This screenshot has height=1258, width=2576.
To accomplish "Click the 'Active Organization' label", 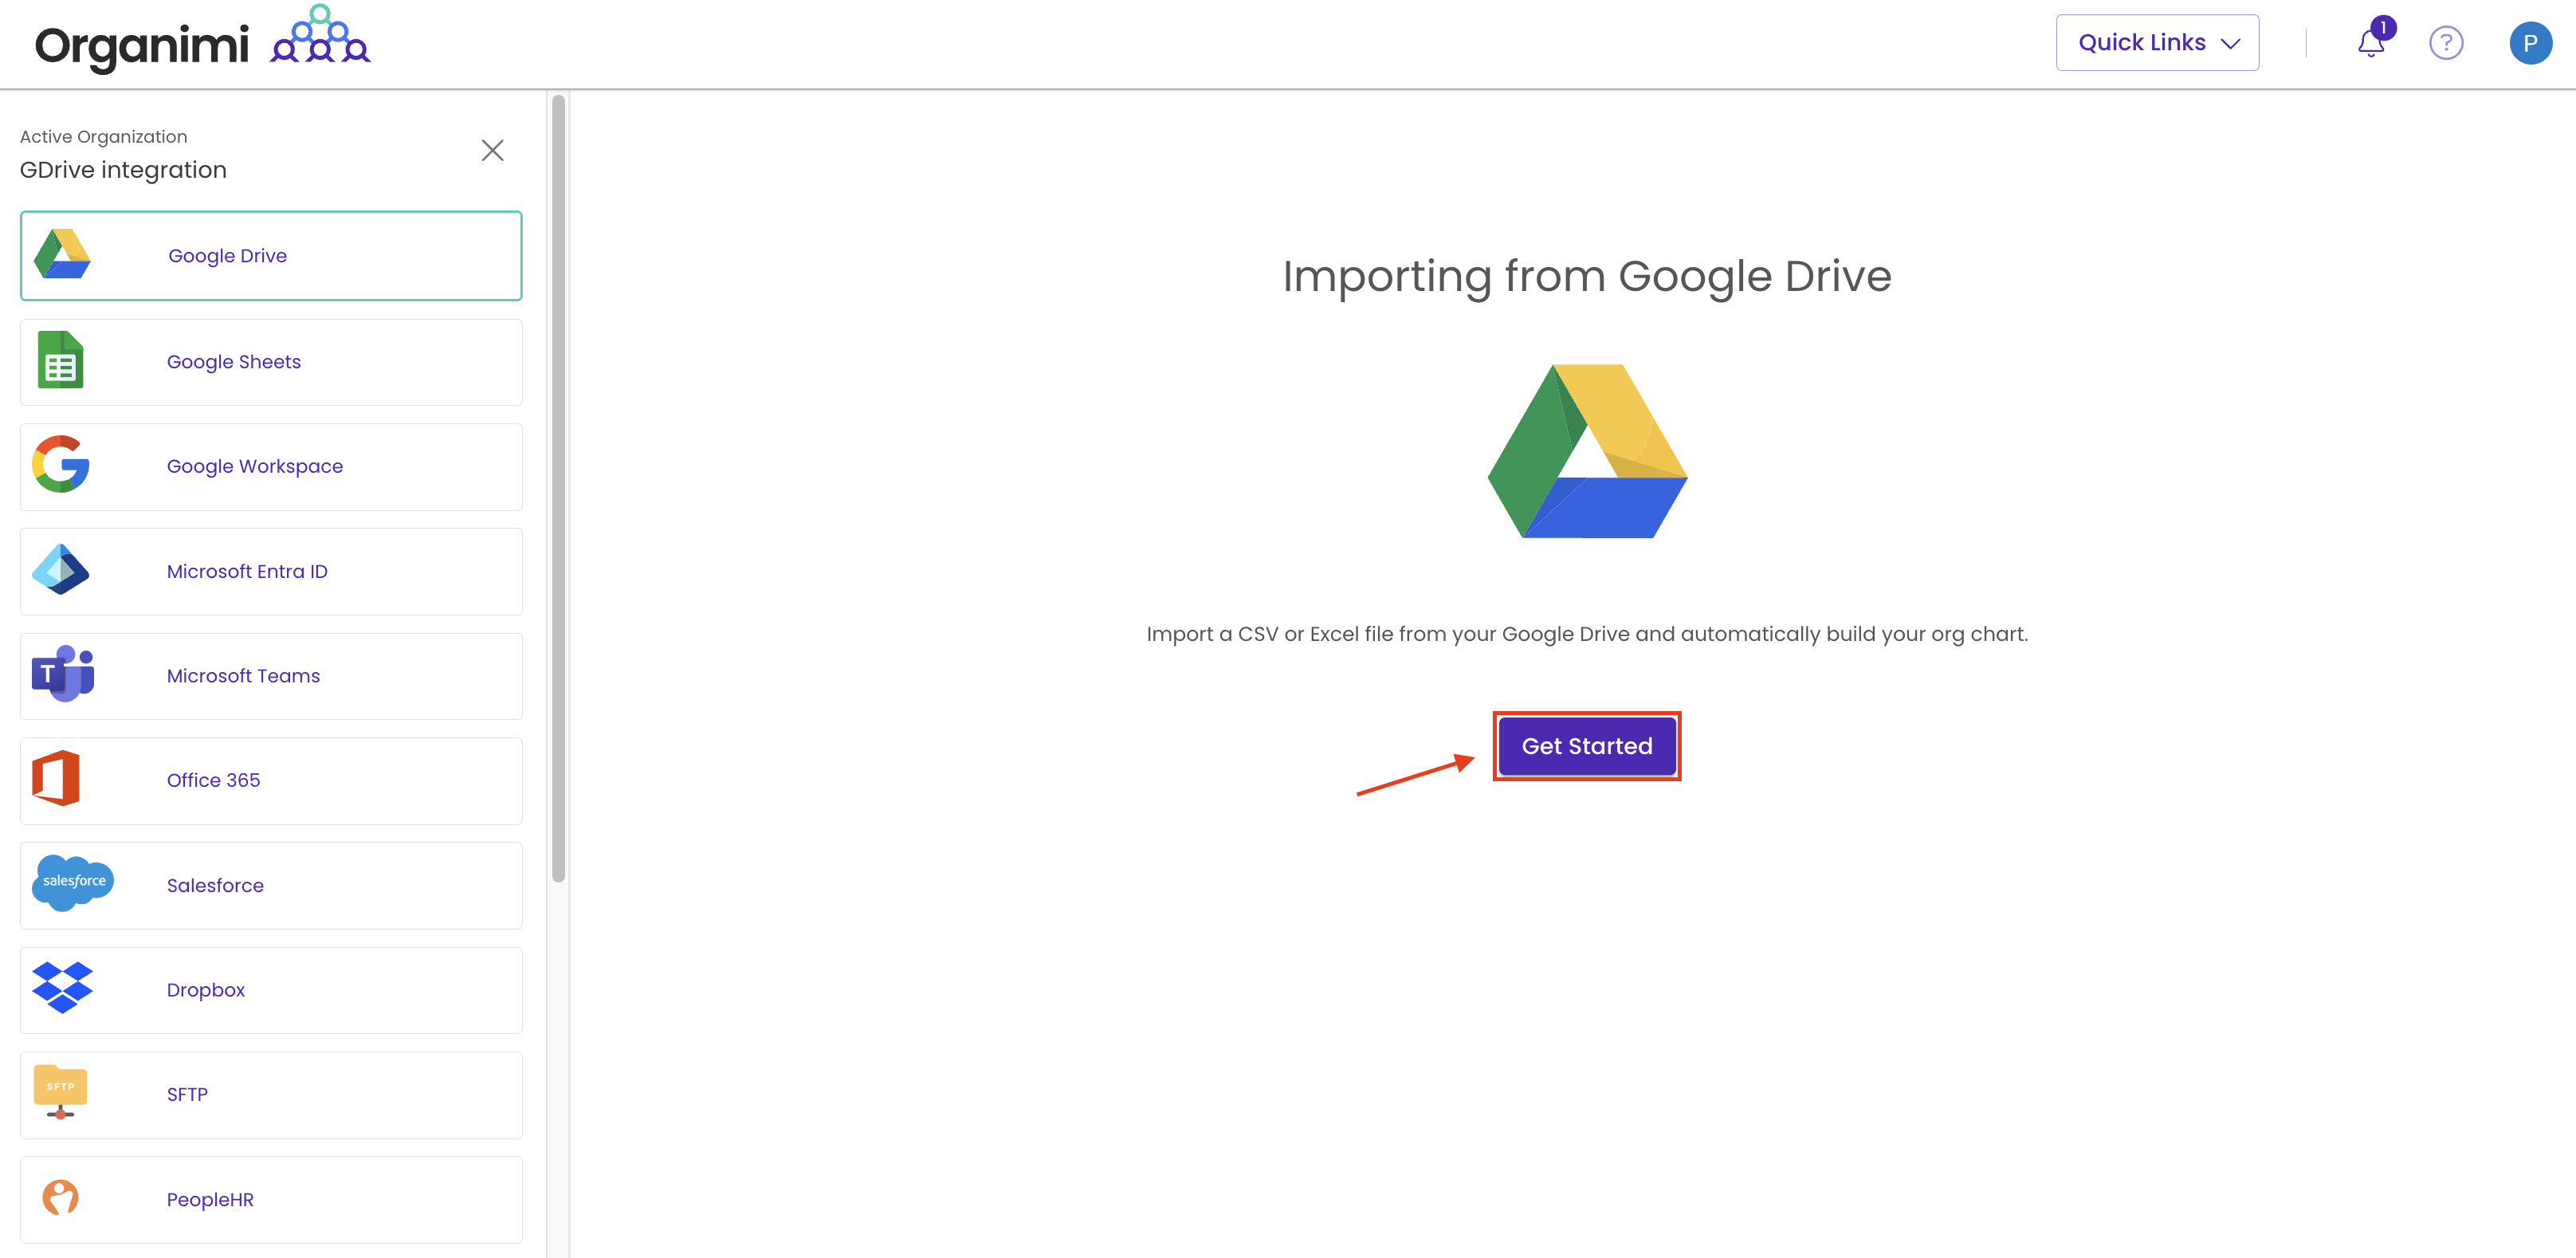I will point(104,137).
